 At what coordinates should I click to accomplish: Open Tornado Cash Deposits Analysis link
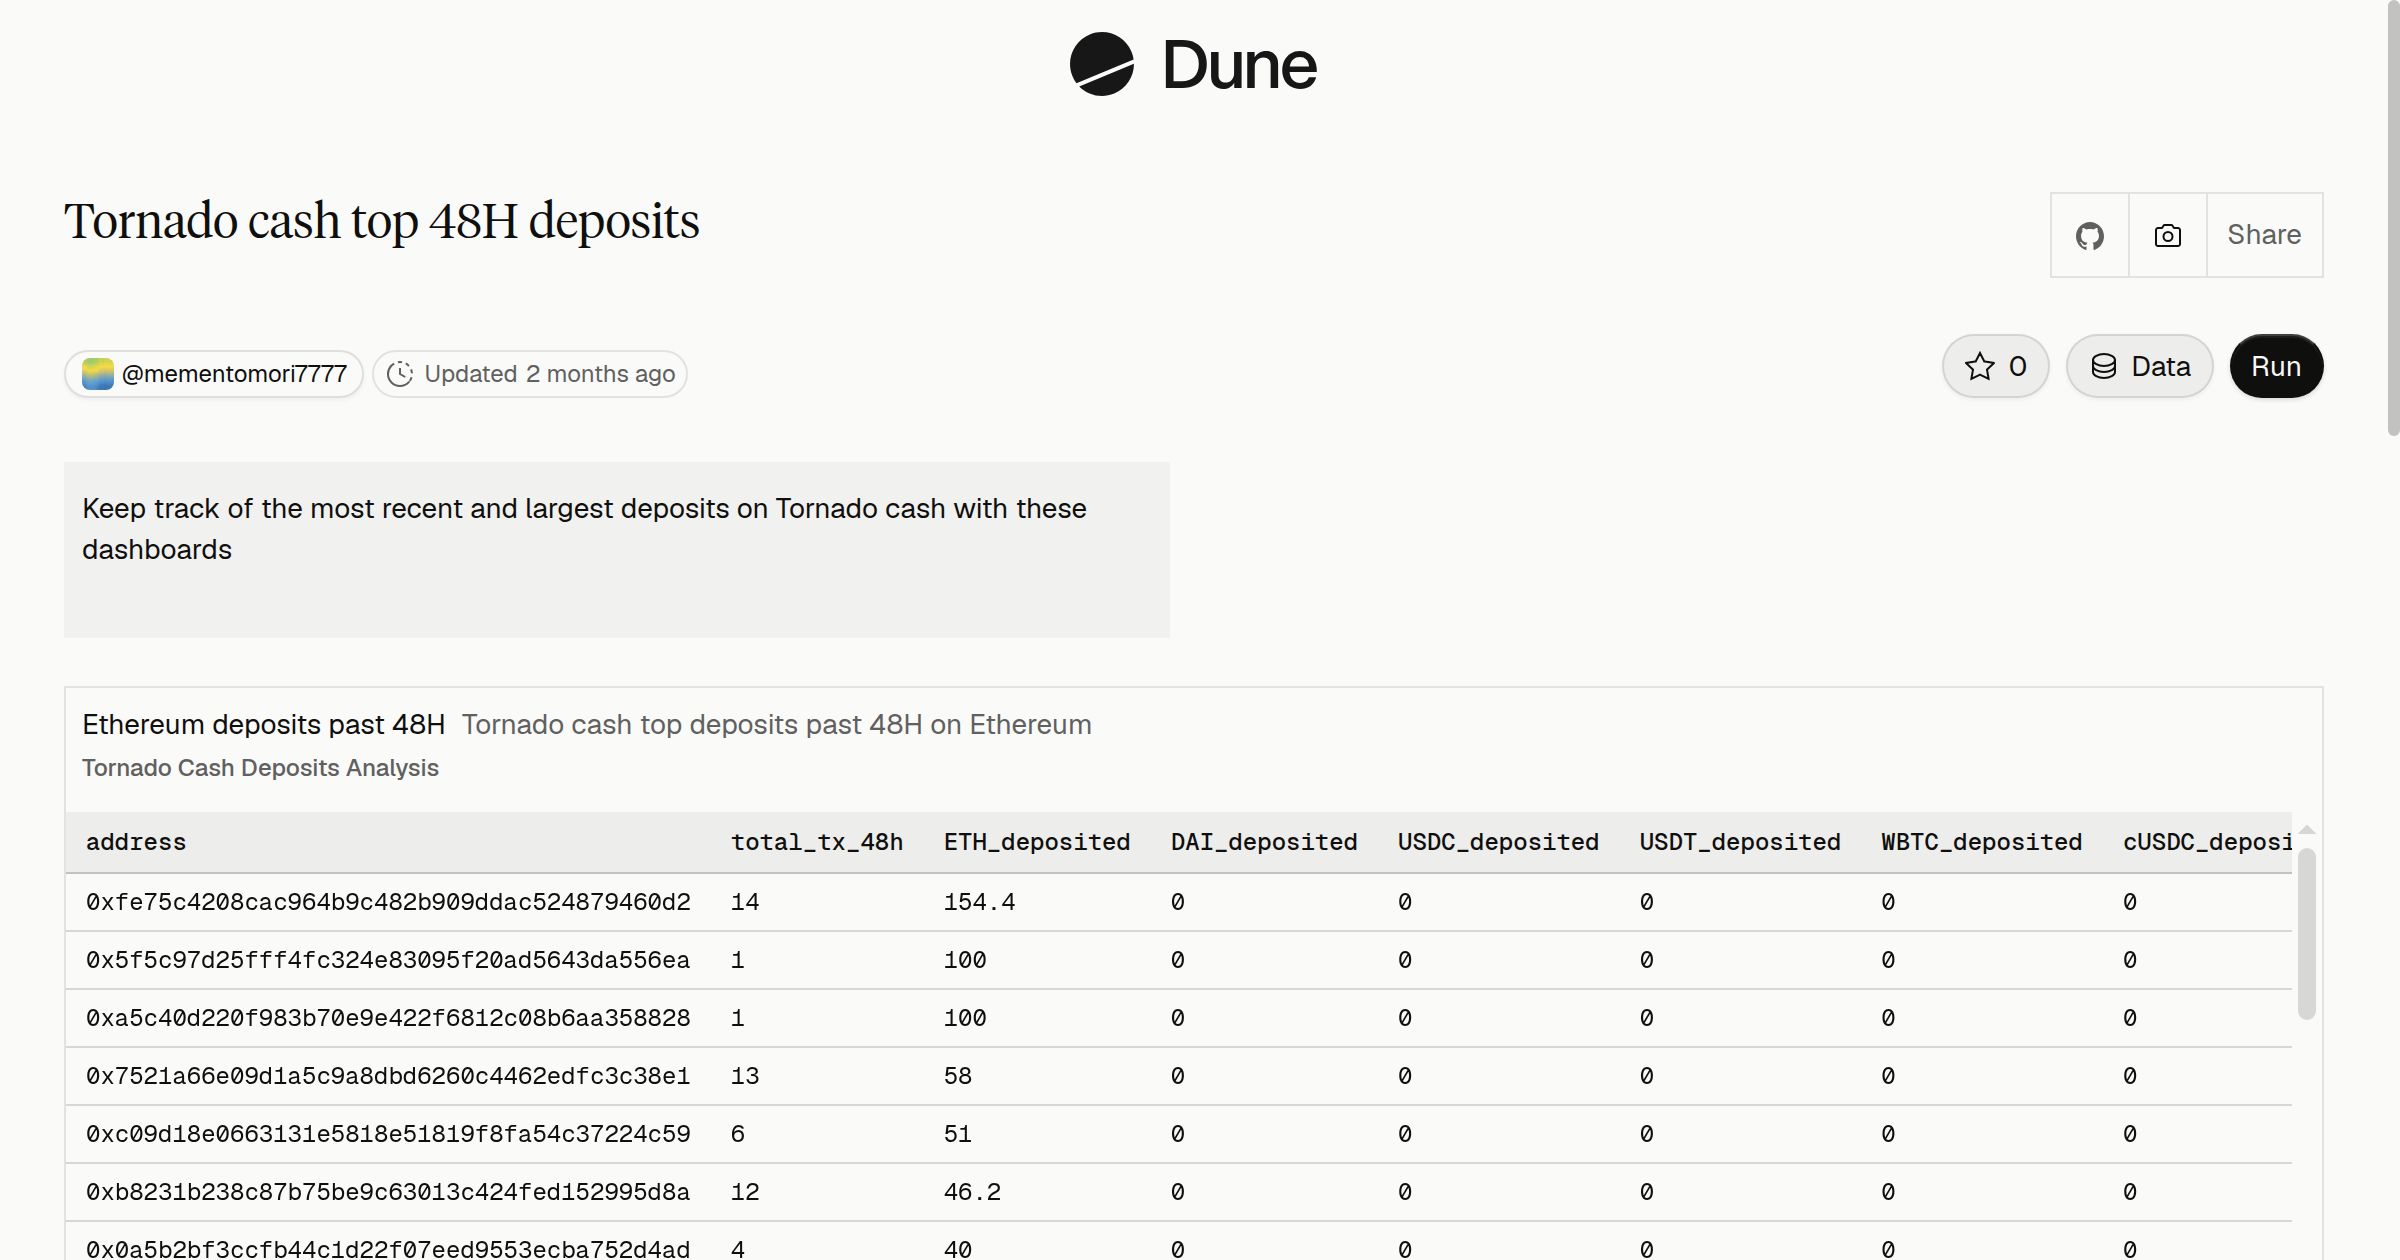pyautogui.click(x=260, y=768)
